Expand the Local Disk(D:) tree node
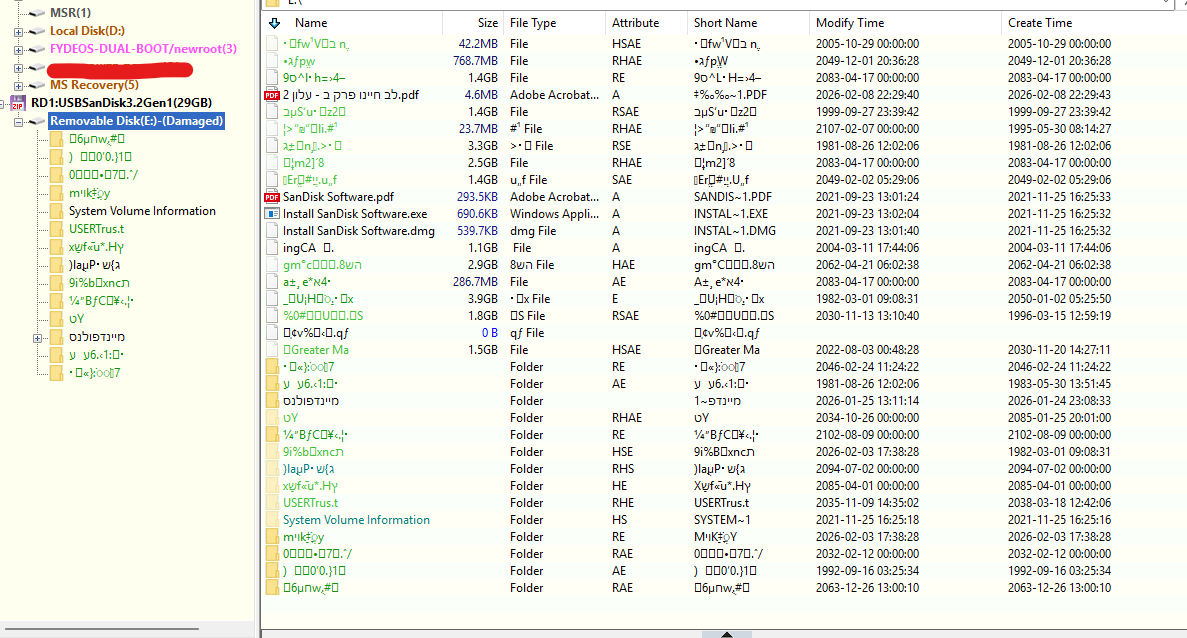 [x=18, y=32]
